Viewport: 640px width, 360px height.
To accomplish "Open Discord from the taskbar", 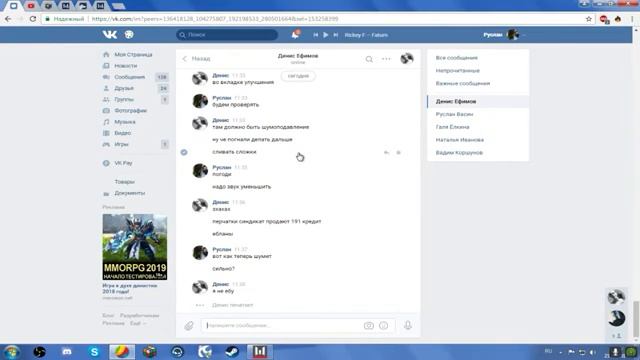I will (x=67, y=352).
